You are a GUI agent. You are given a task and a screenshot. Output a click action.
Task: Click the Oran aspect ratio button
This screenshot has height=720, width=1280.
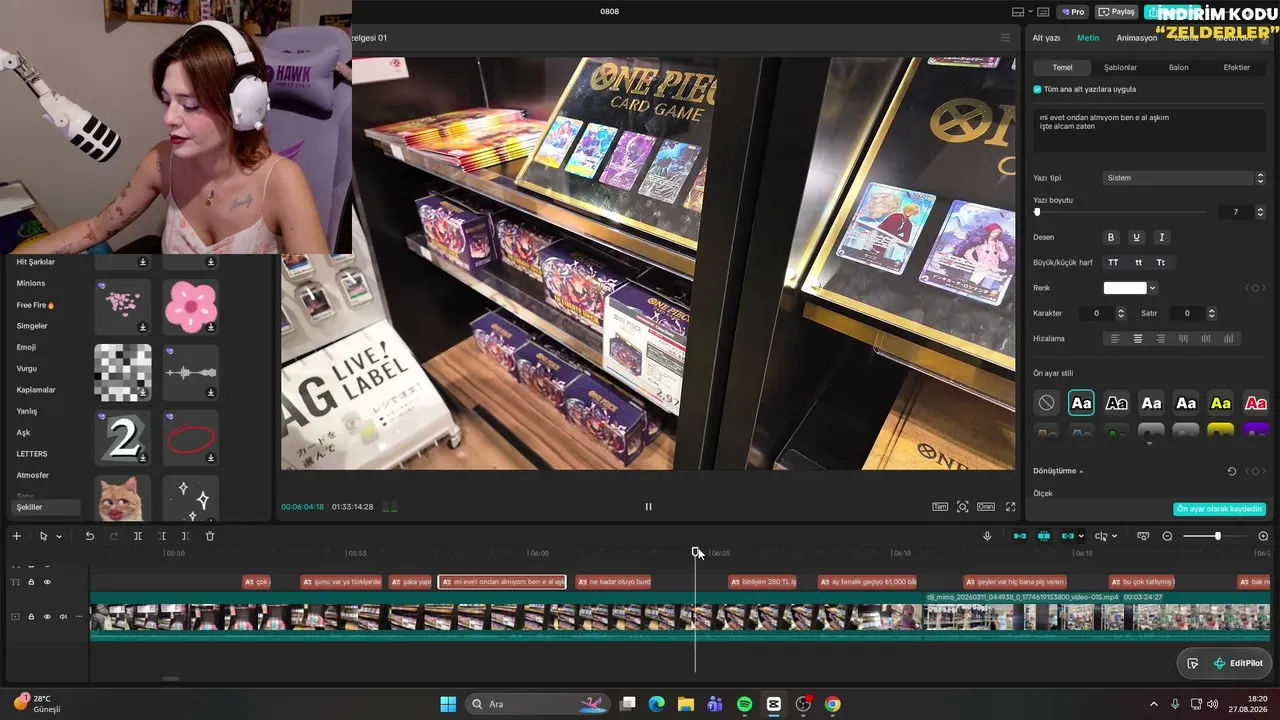[x=986, y=507]
